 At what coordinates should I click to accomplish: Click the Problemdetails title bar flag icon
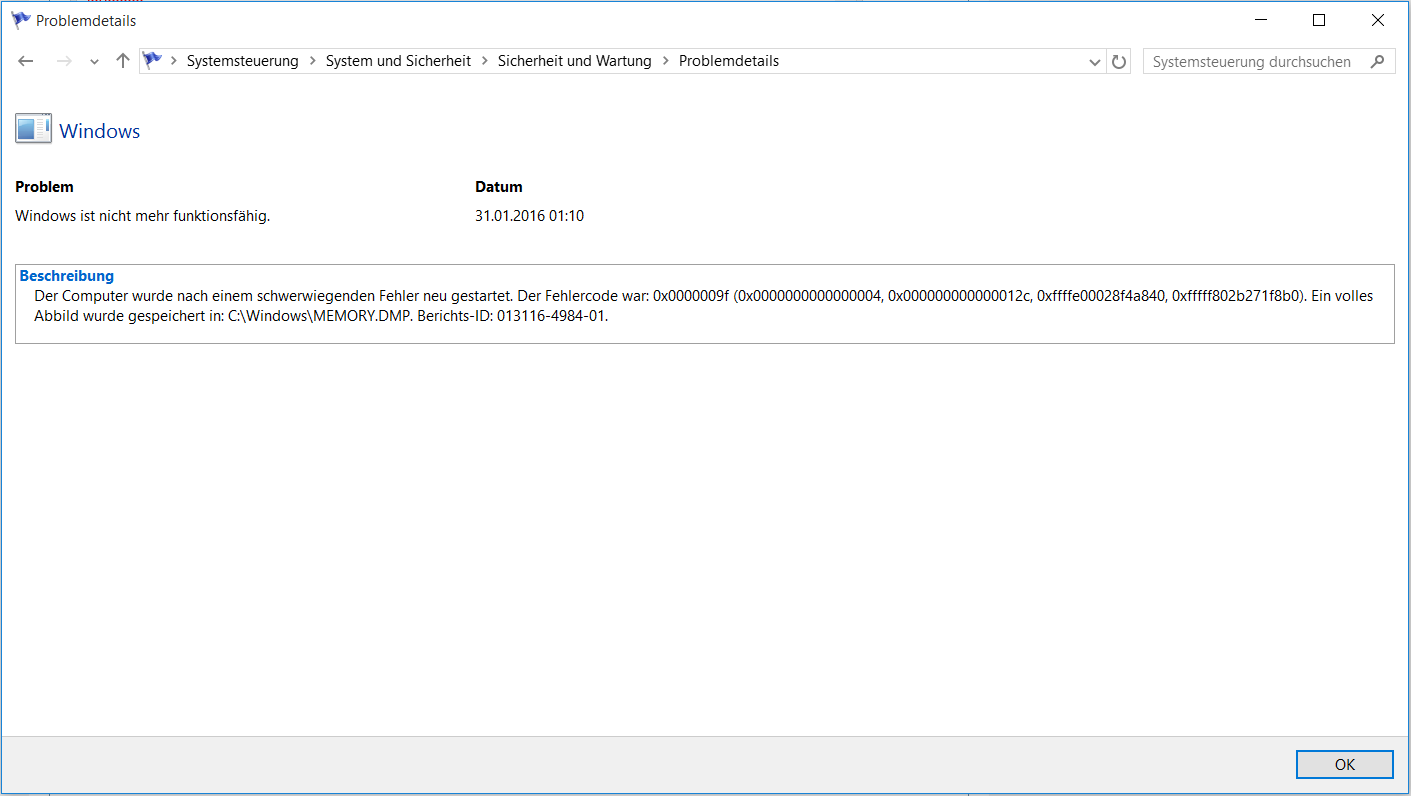(21, 20)
